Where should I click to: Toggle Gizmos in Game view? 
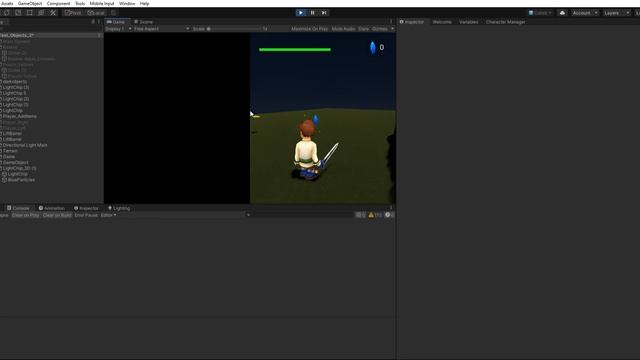380,29
